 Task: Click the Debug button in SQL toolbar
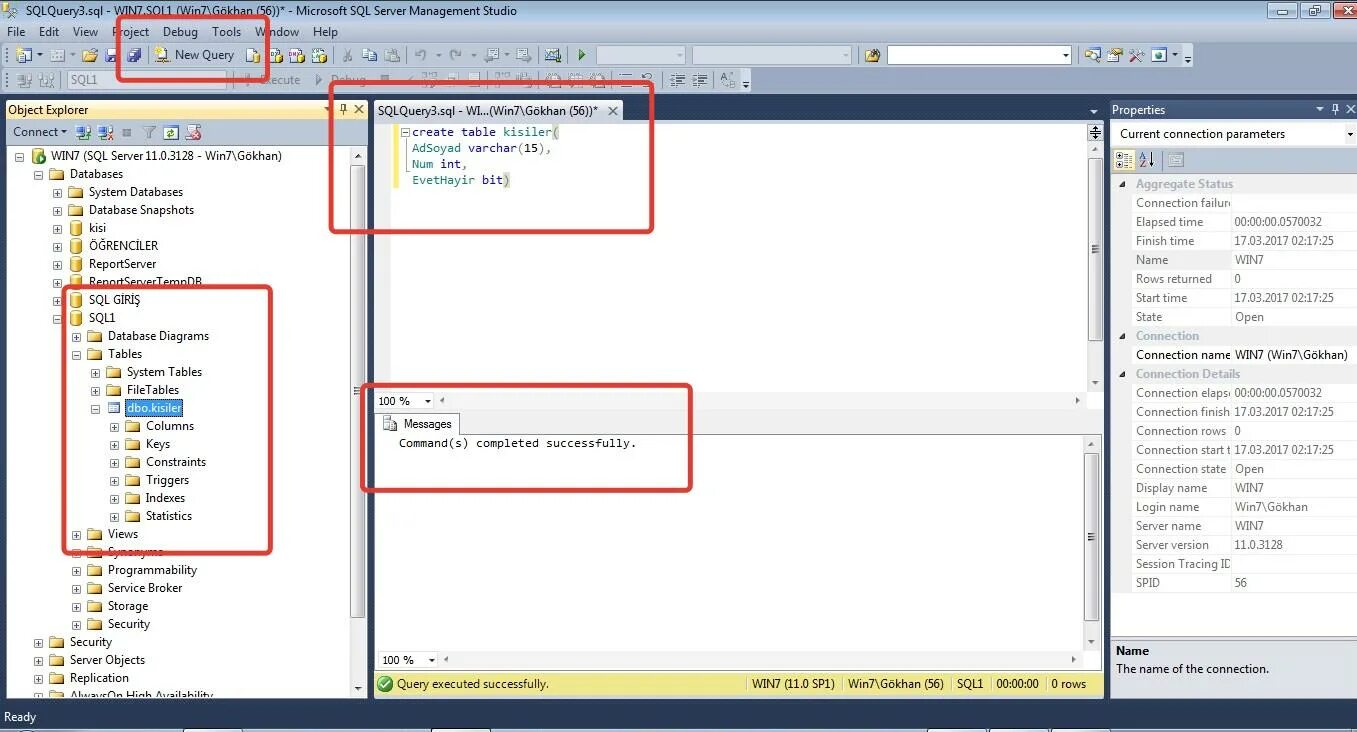[x=340, y=79]
